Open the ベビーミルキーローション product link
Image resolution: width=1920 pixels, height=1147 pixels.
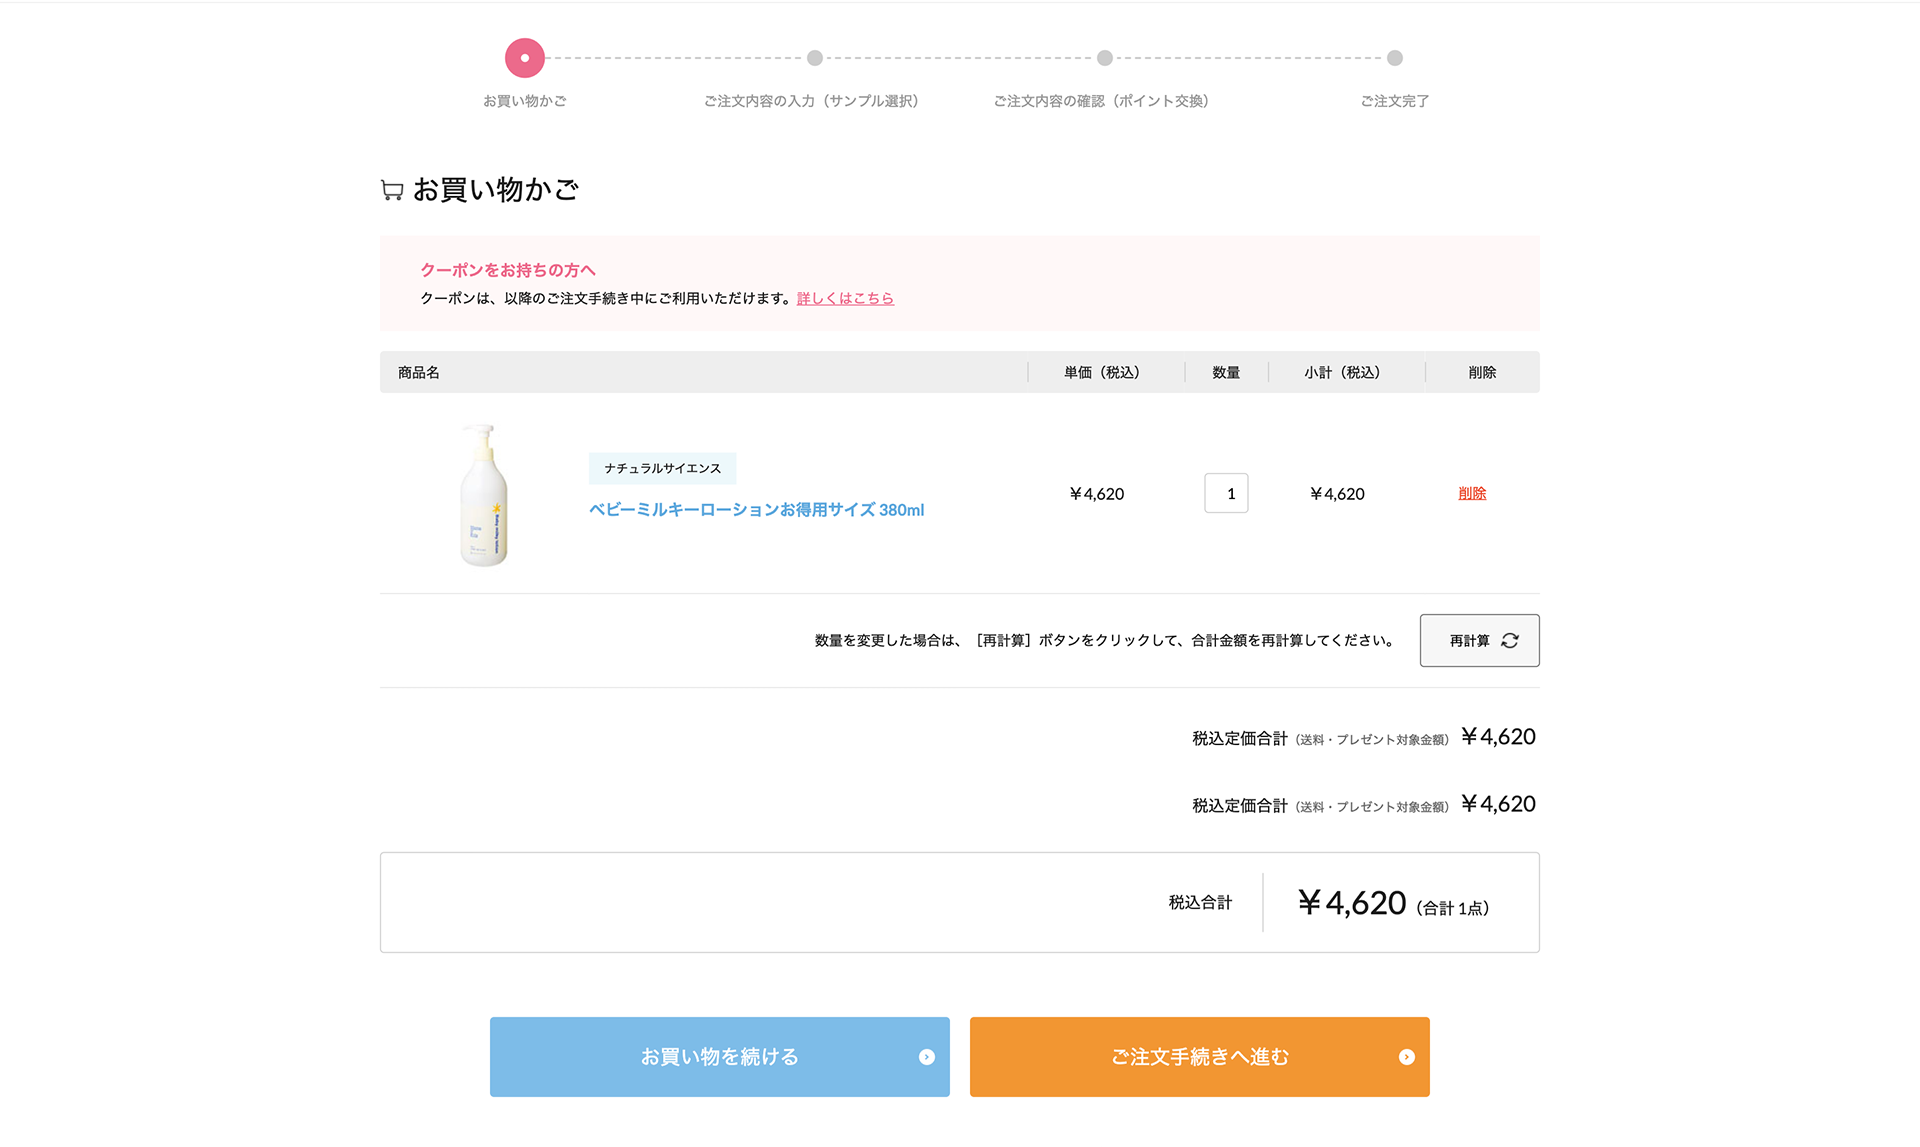(x=756, y=510)
